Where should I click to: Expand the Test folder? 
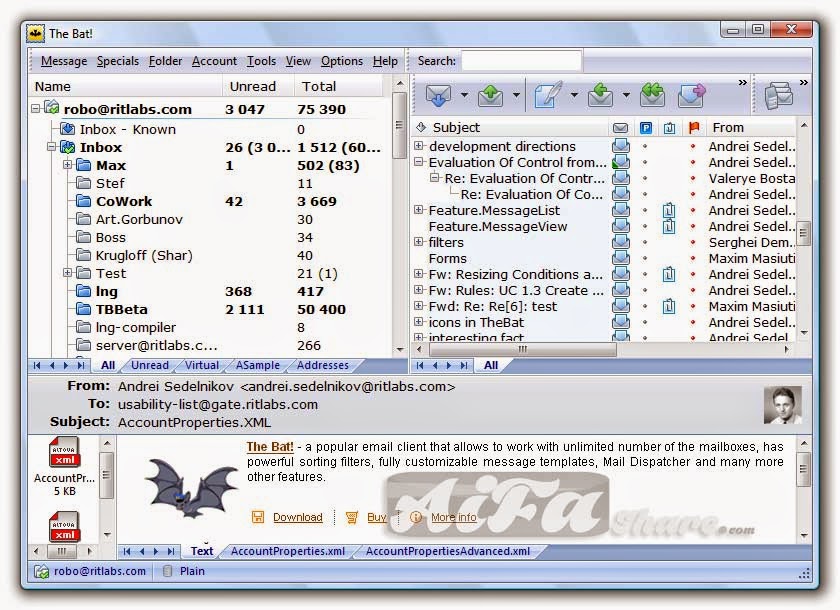(68, 273)
